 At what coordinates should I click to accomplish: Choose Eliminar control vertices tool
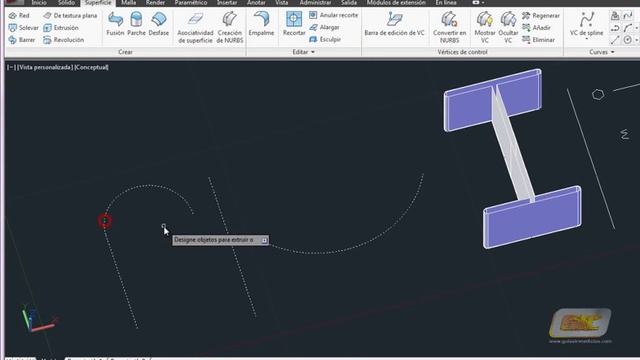[538, 40]
